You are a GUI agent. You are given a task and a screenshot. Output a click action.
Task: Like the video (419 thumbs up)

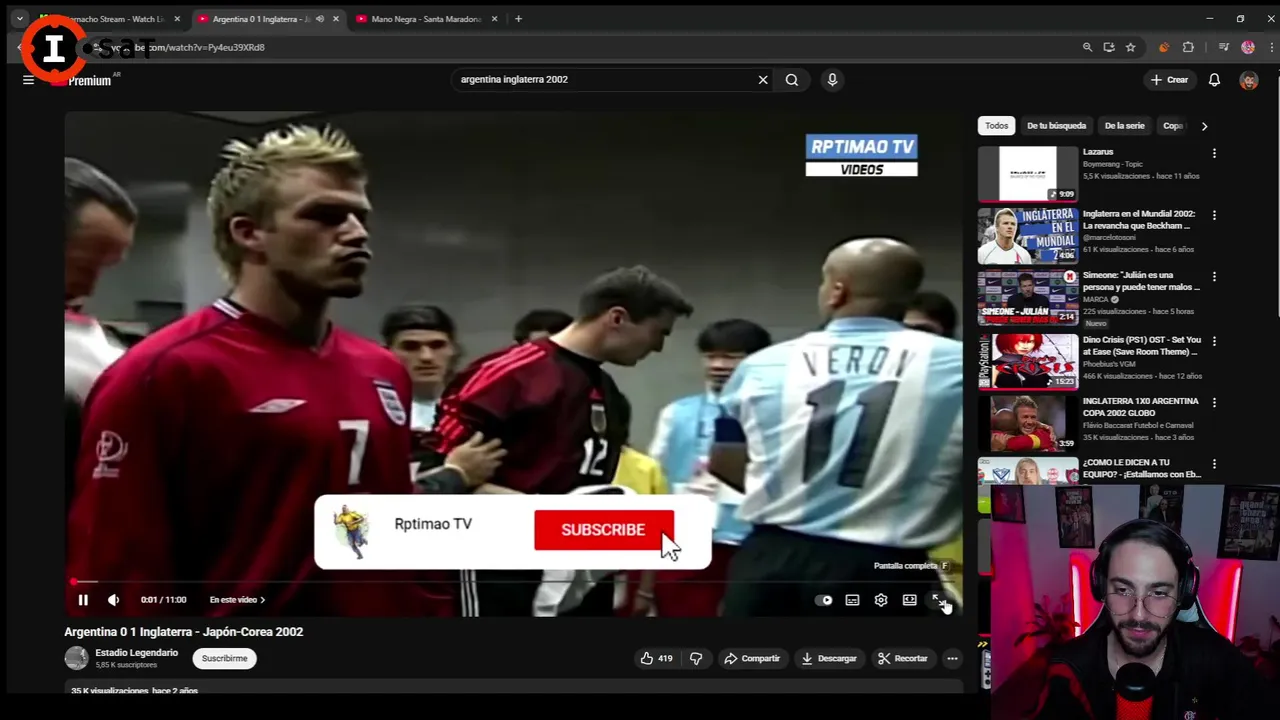pos(656,658)
